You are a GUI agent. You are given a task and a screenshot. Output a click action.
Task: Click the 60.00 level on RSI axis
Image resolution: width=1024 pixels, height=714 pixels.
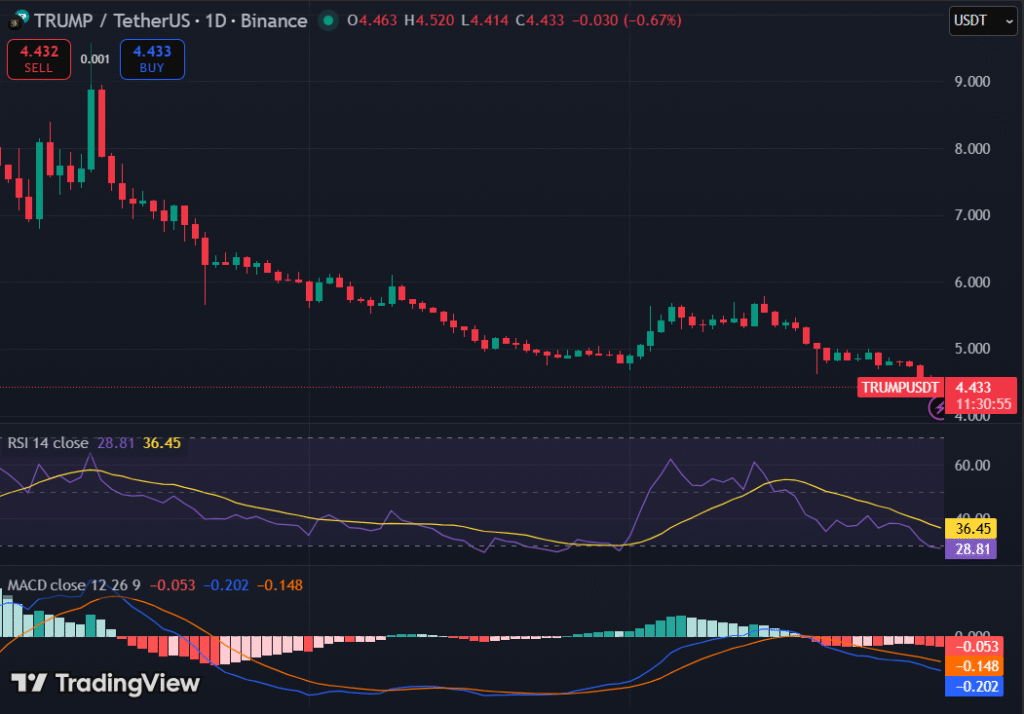pyautogui.click(x=974, y=465)
